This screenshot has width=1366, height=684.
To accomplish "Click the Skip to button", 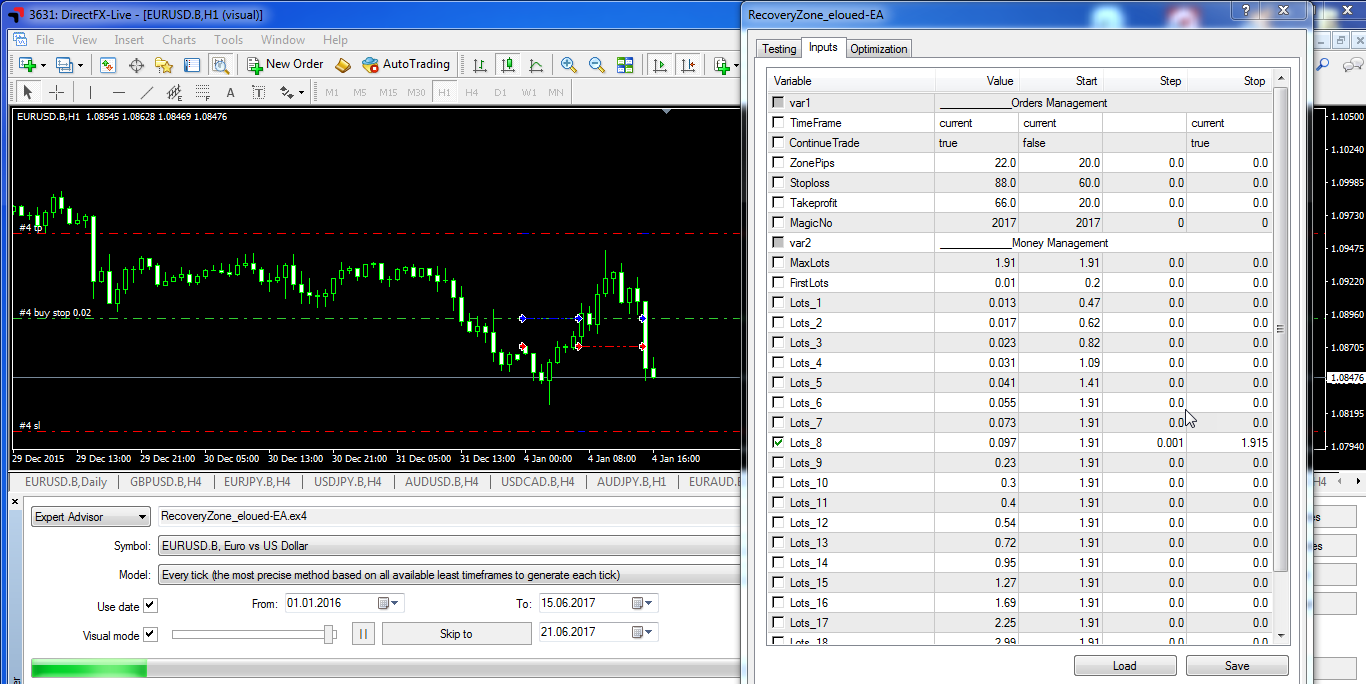I will (456, 634).
